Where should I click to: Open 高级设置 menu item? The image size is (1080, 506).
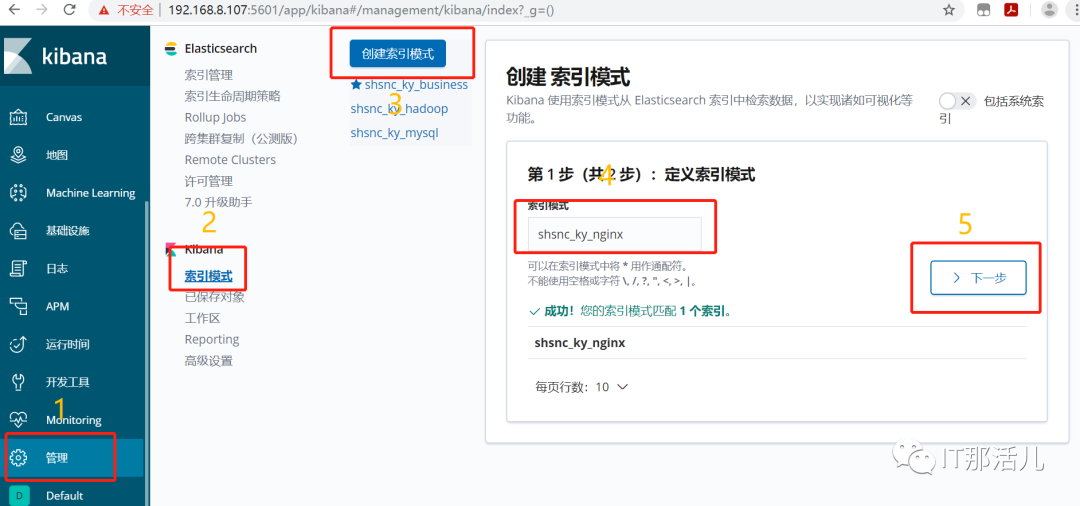pyautogui.click(x=209, y=361)
